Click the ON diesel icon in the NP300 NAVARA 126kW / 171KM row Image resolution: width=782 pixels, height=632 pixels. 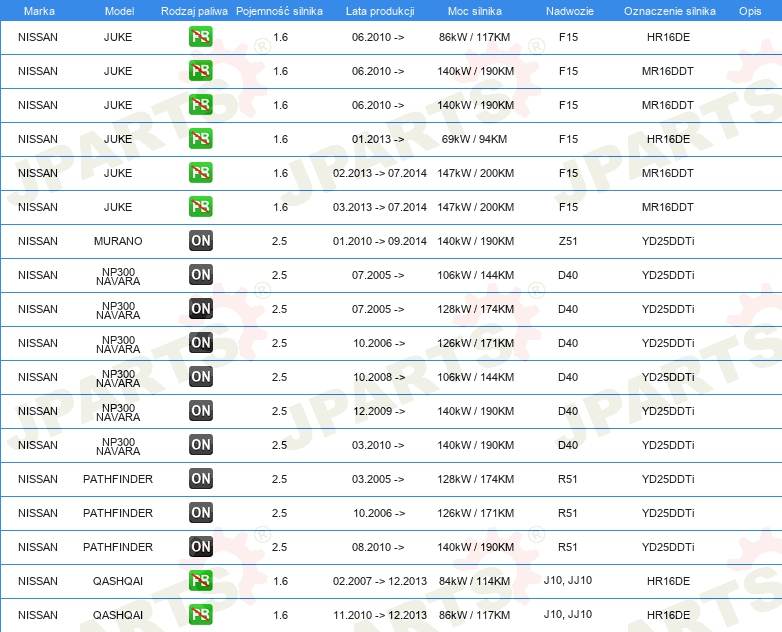coord(200,343)
